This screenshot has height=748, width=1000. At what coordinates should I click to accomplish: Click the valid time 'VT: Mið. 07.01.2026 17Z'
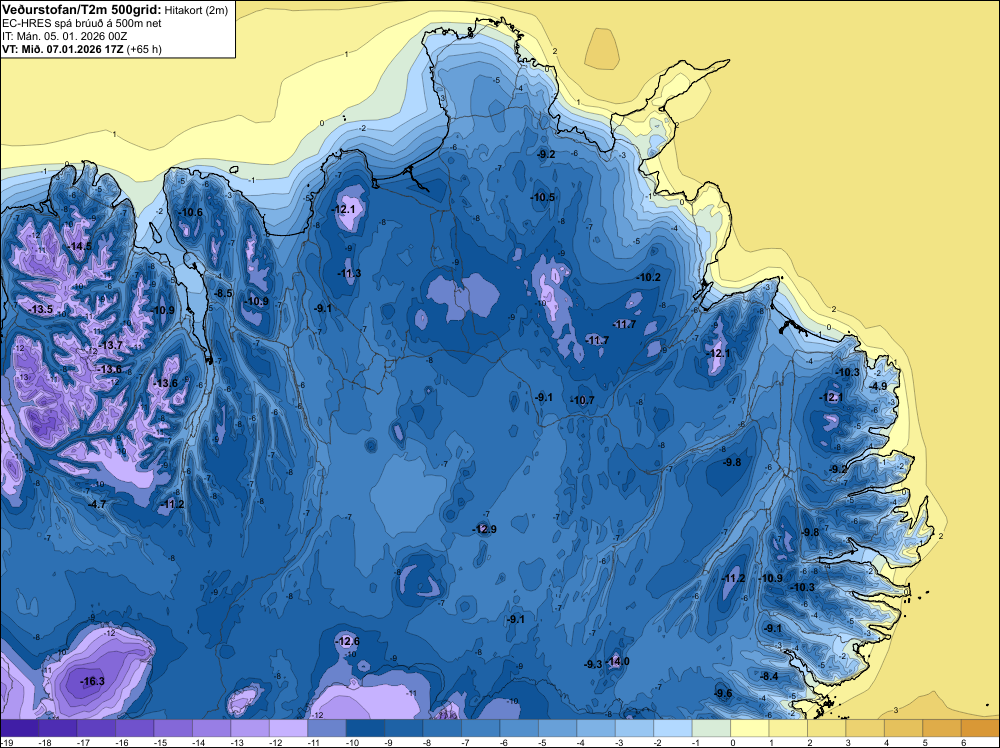(x=63, y=49)
